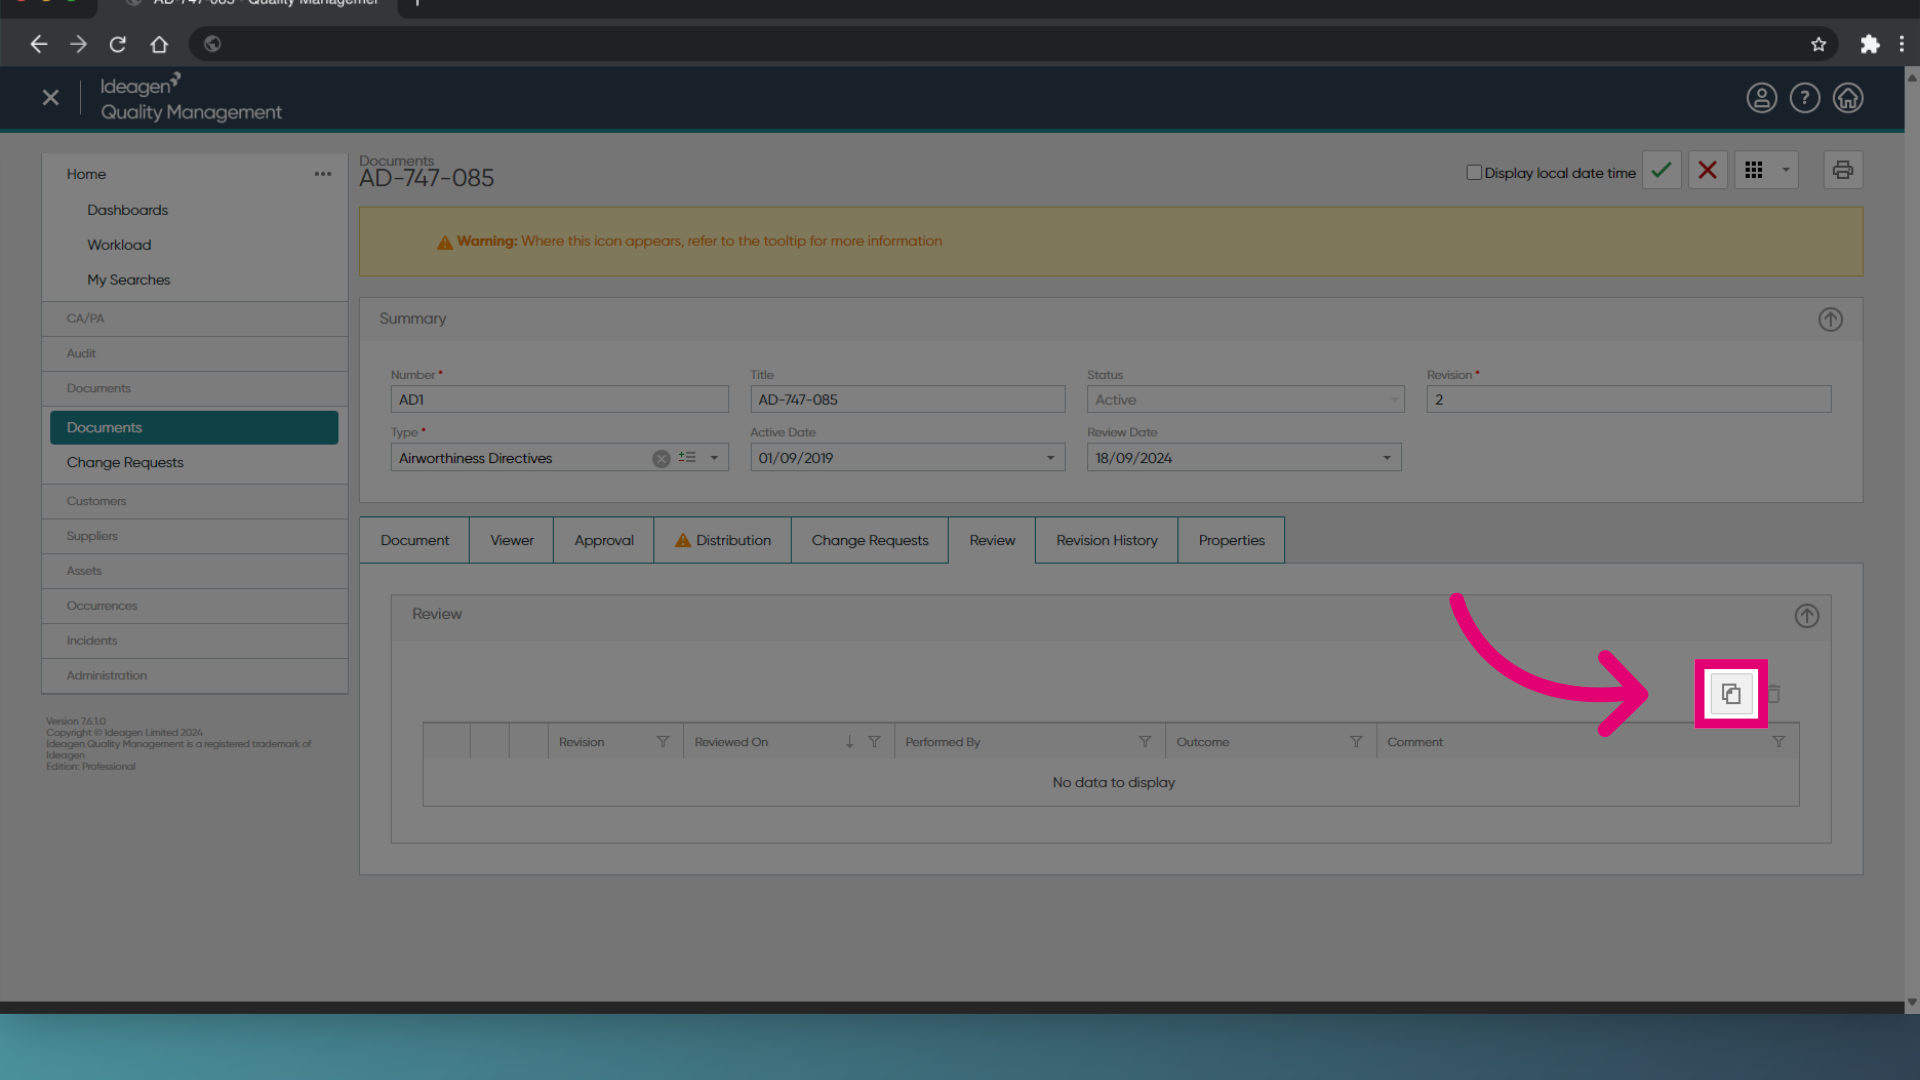
Task: Filter the Performed By column
Action: coord(1144,742)
